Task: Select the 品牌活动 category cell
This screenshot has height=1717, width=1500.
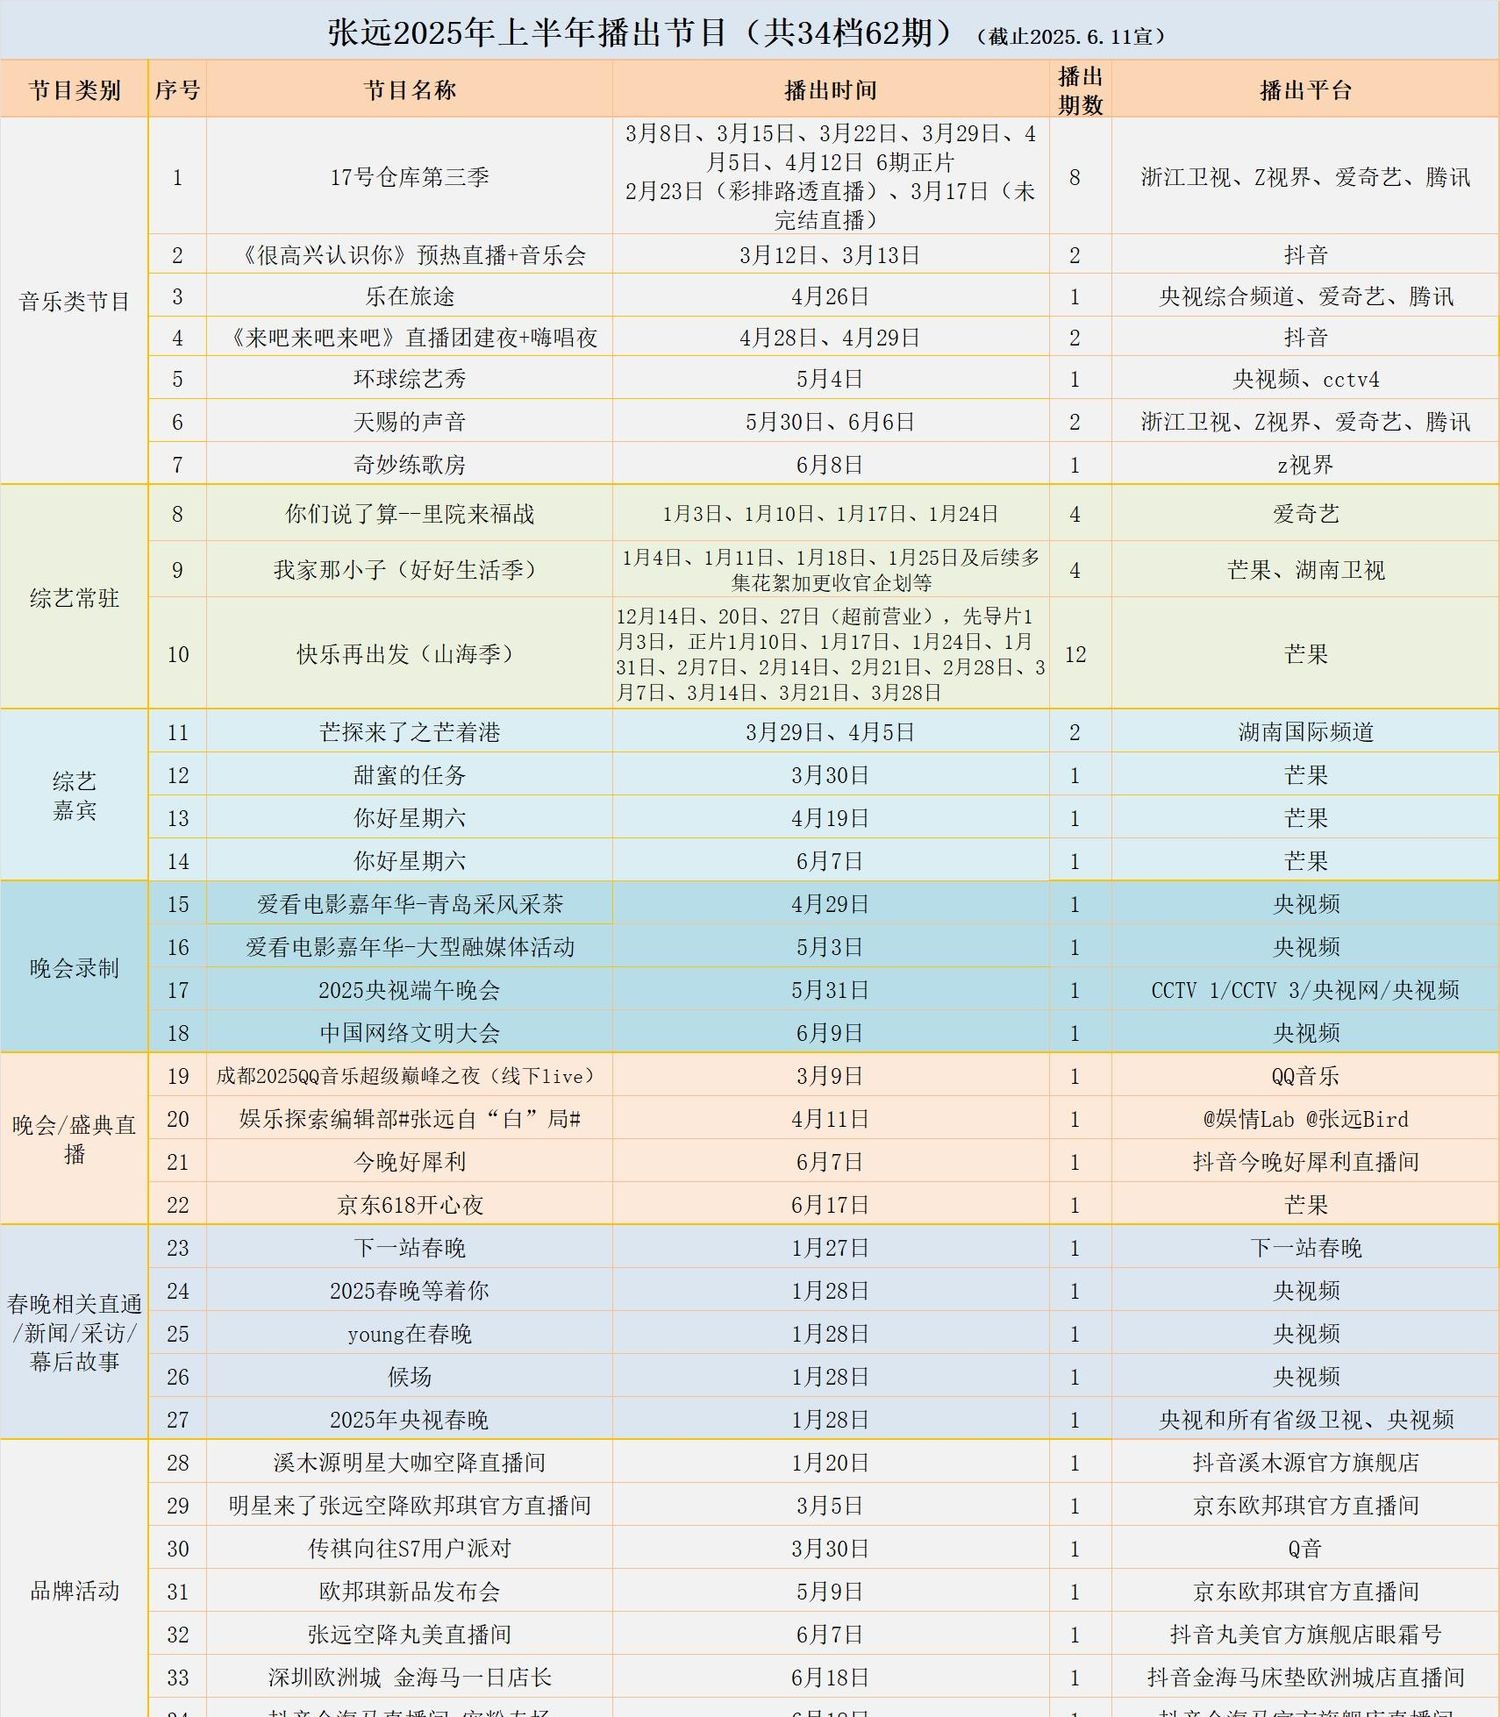Action: pyautogui.click(x=75, y=1590)
